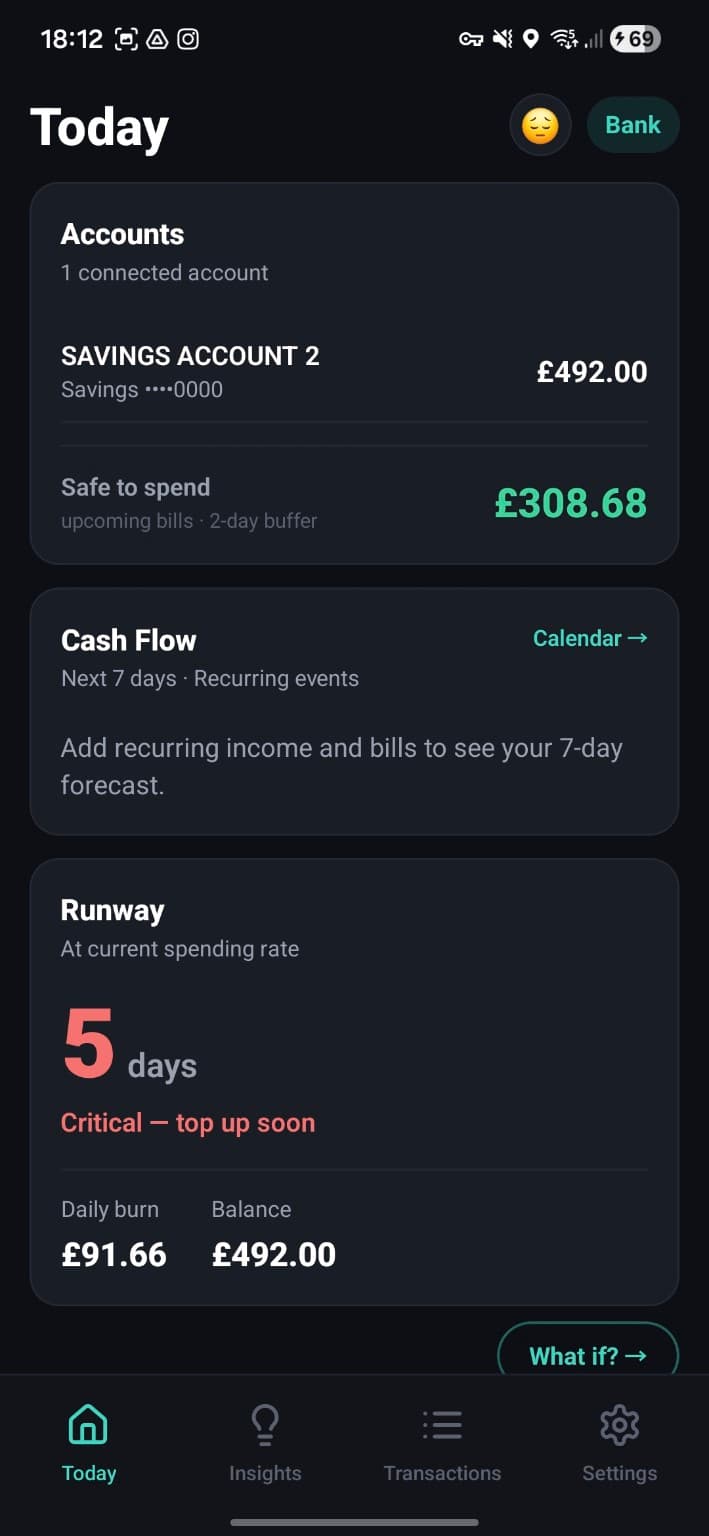The height and width of the screenshot is (1536, 709).
Task: Switch to the Insights tab label
Action: point(265,1473)
